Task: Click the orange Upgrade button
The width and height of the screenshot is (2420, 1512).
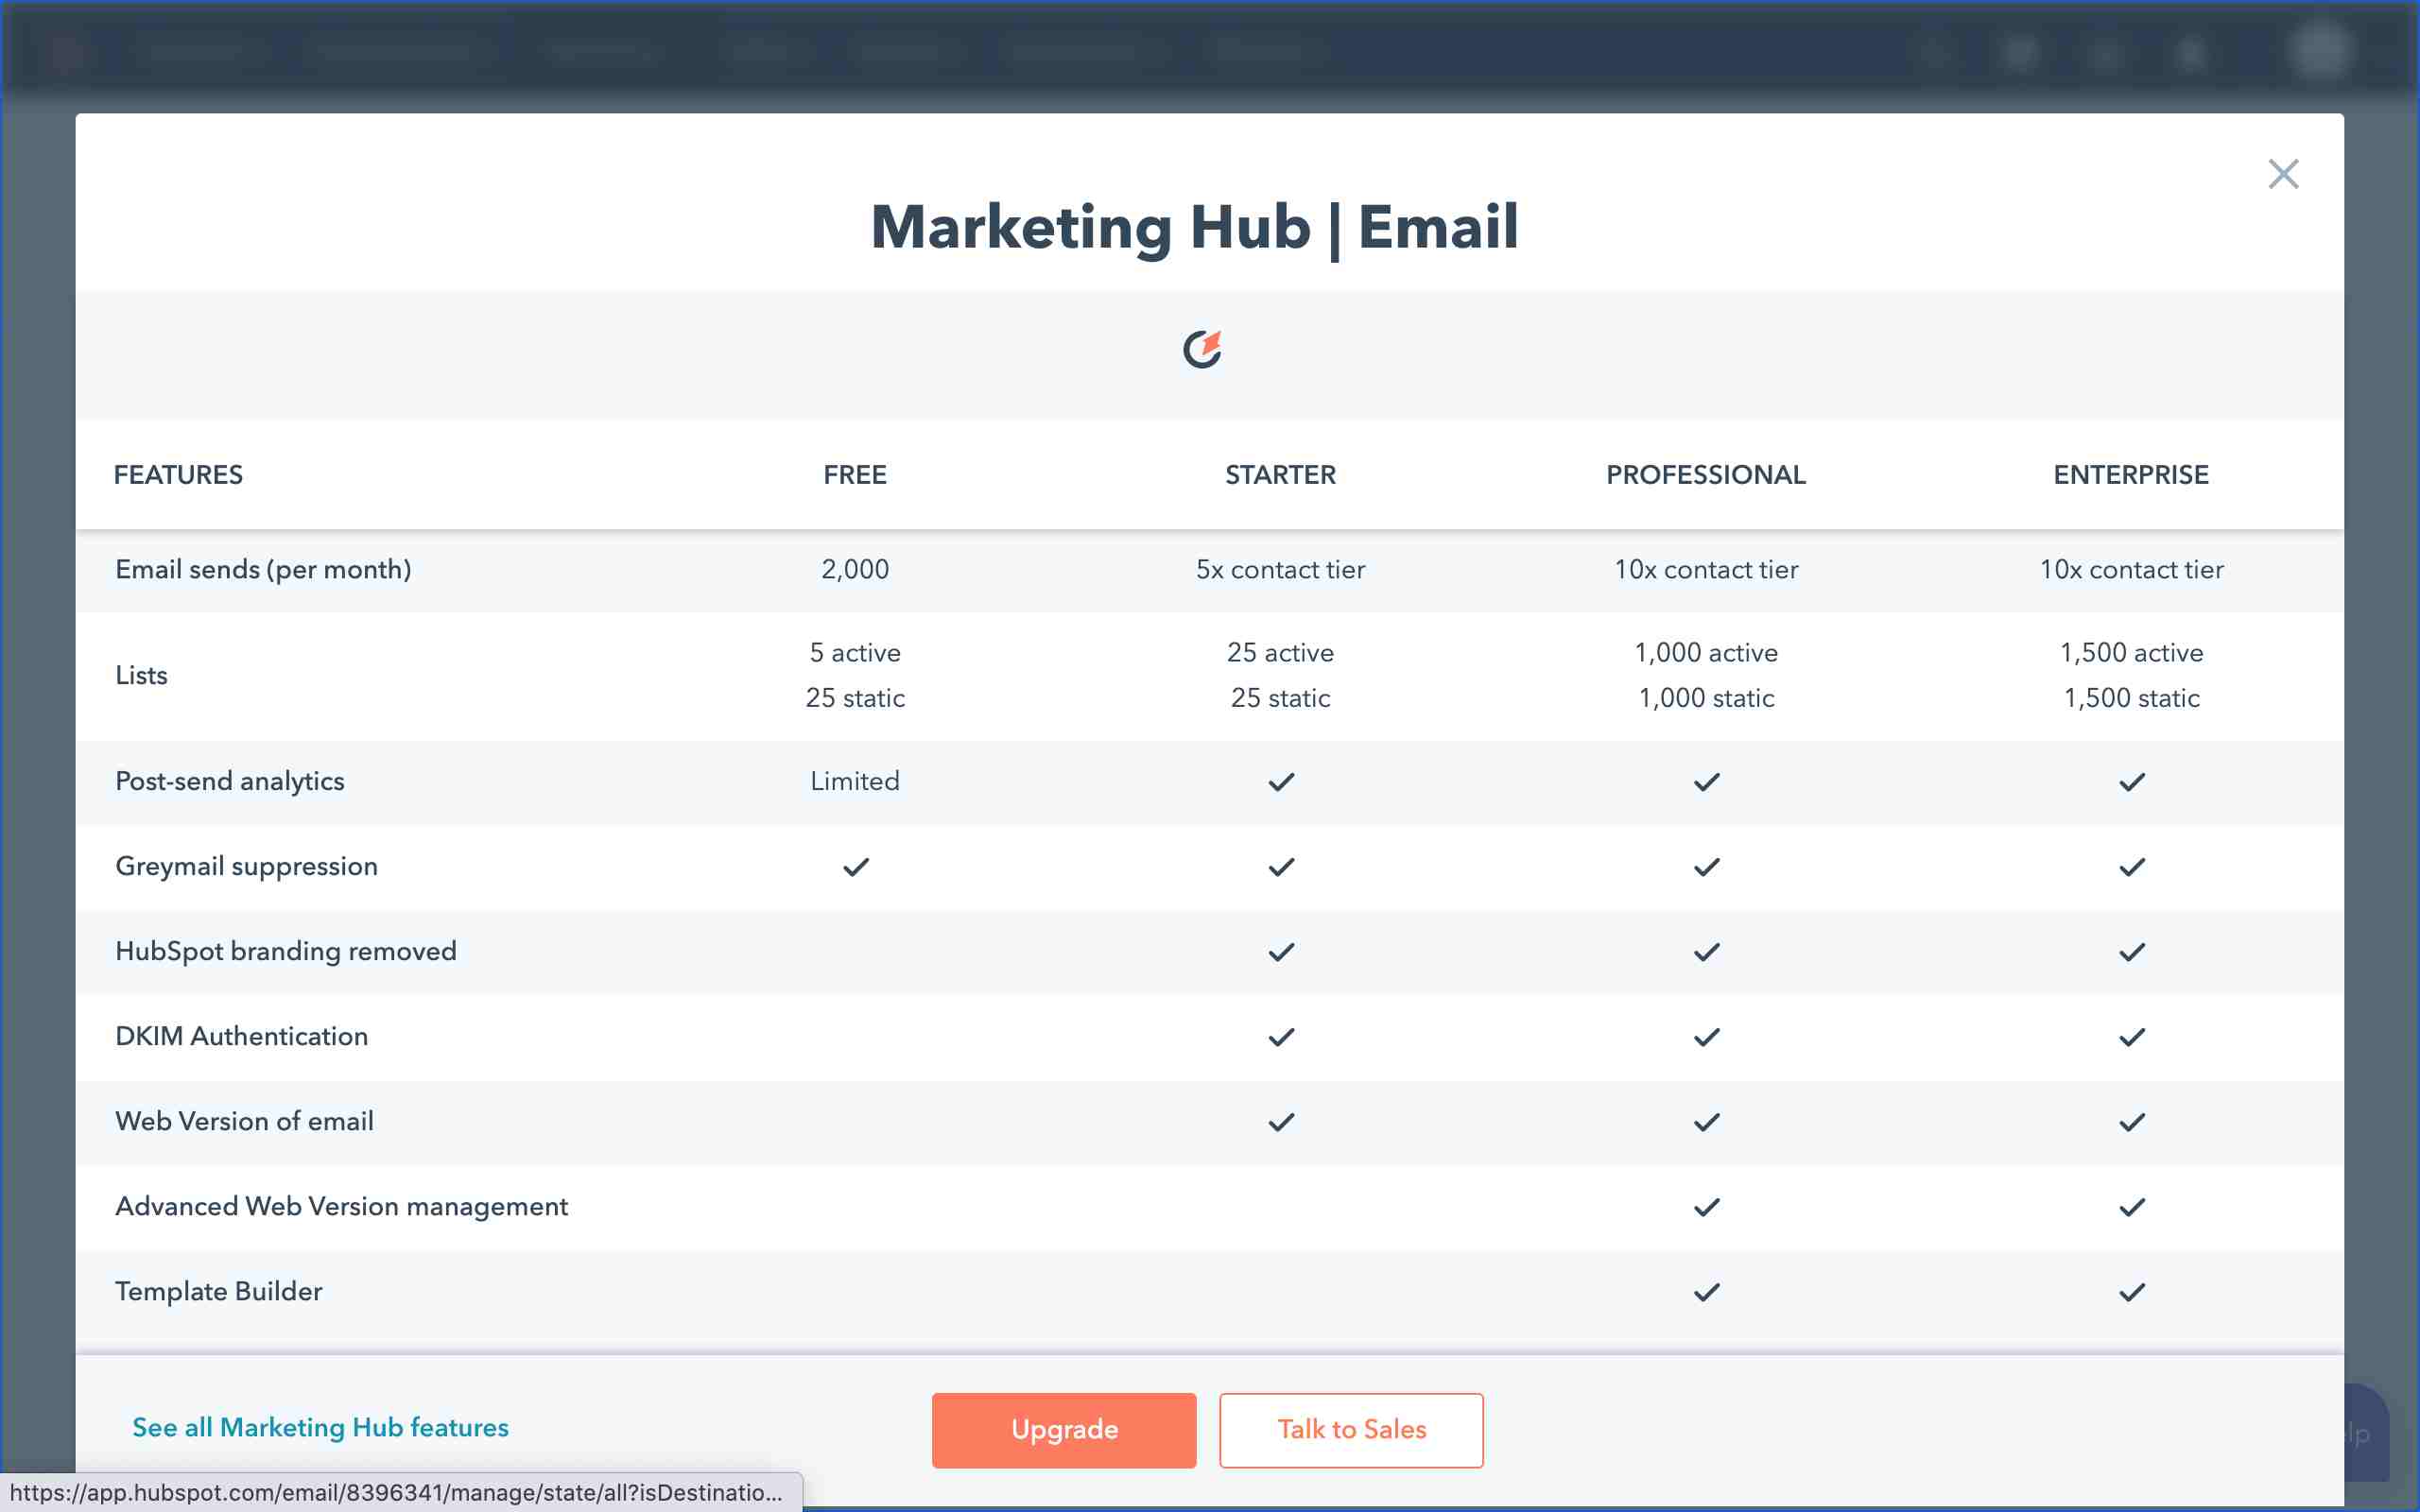Action: pos(1064,1429)
